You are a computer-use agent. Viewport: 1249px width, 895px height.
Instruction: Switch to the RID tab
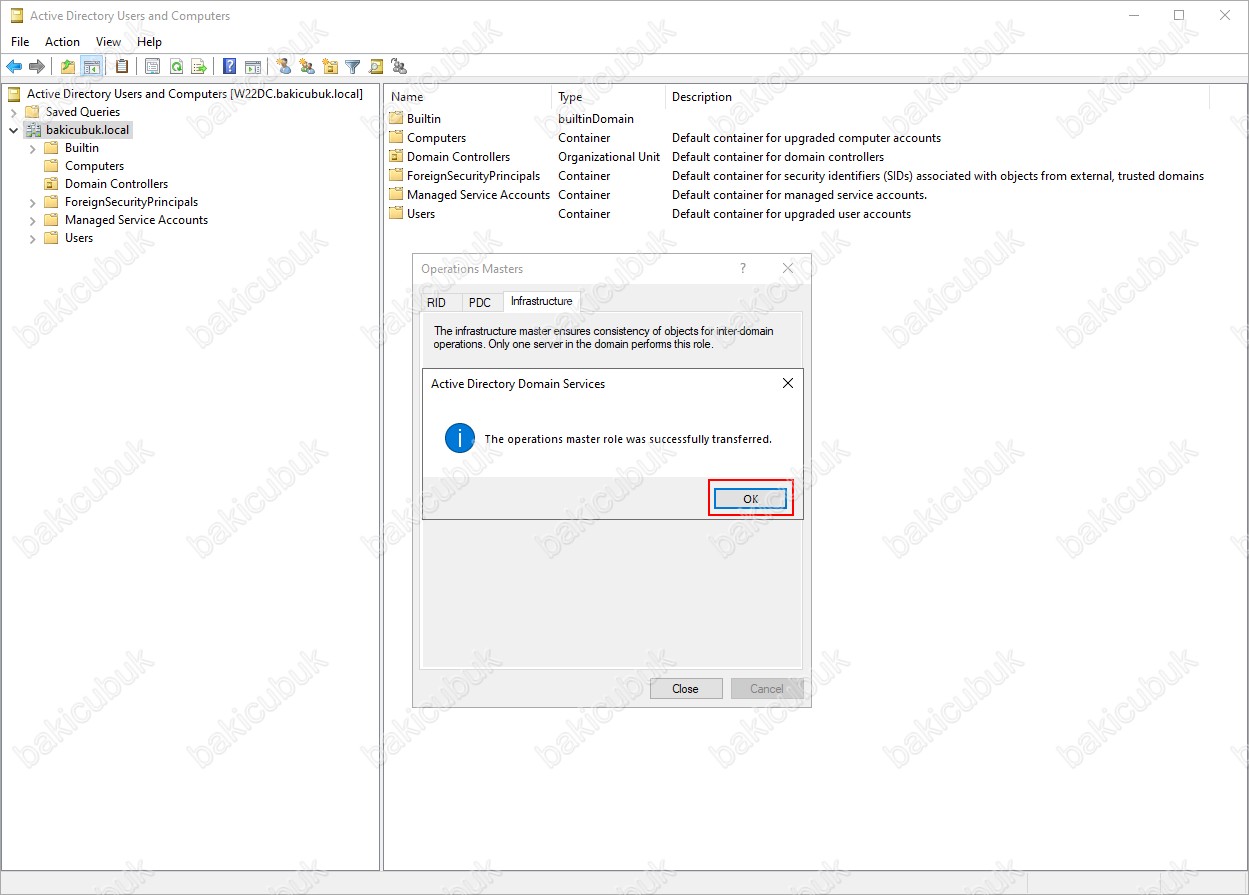coord(437,302)
